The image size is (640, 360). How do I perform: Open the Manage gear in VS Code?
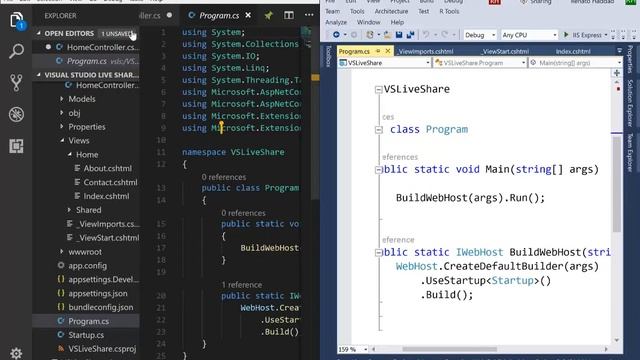coord(16,353)
